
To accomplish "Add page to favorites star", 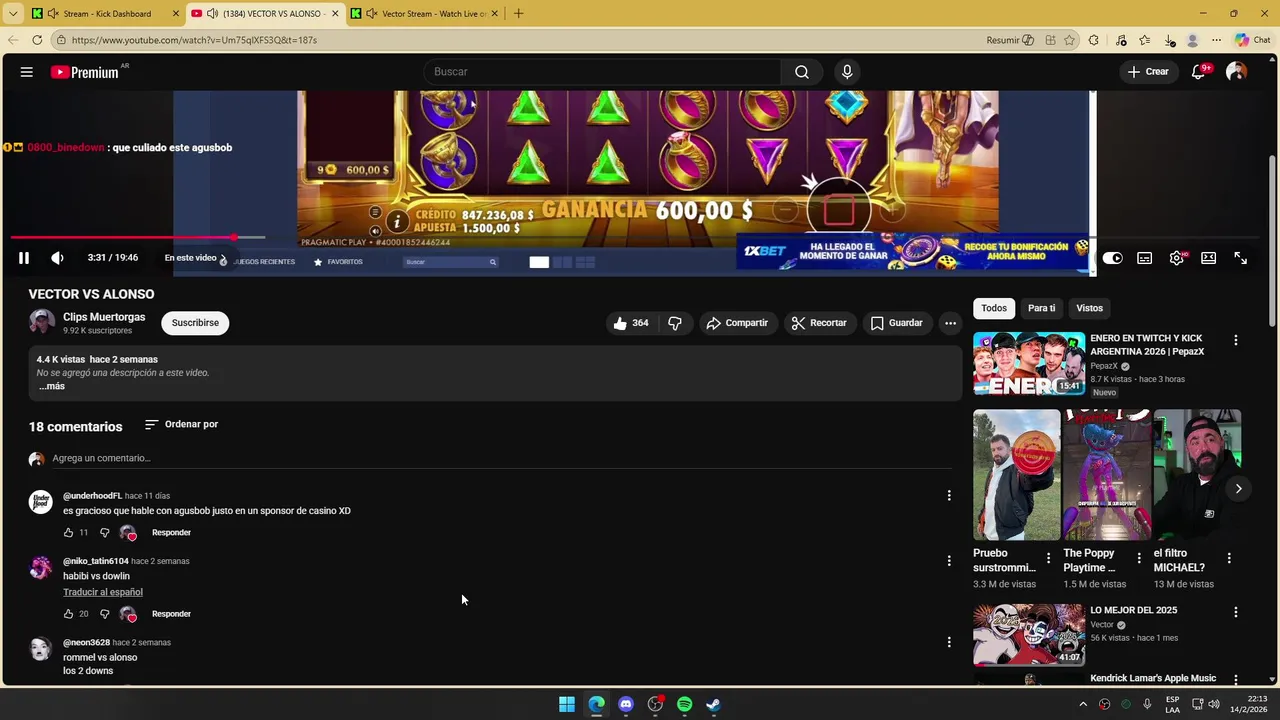I will pos(1070,40).
